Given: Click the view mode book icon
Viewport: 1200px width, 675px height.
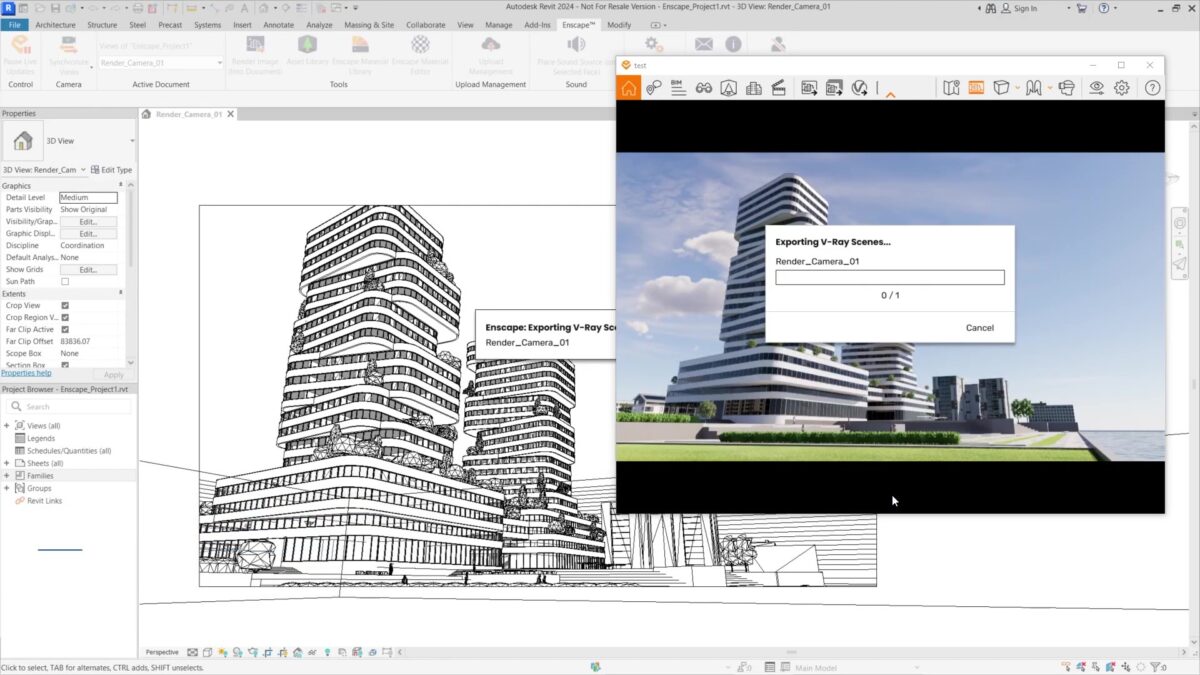Looking at the screenshot, I should [x=1034, y=88].
